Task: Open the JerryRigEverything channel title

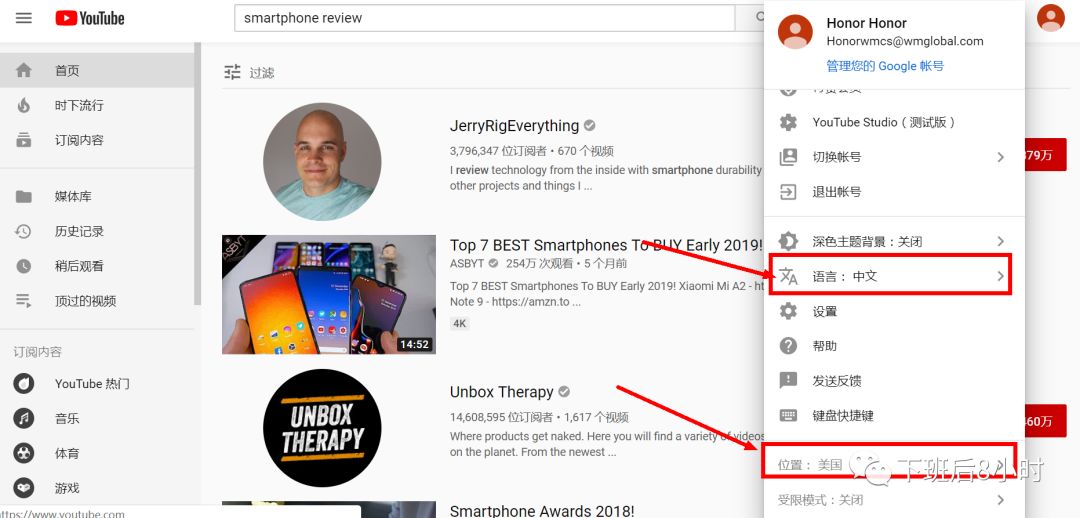Action: [x=514, y=125]
